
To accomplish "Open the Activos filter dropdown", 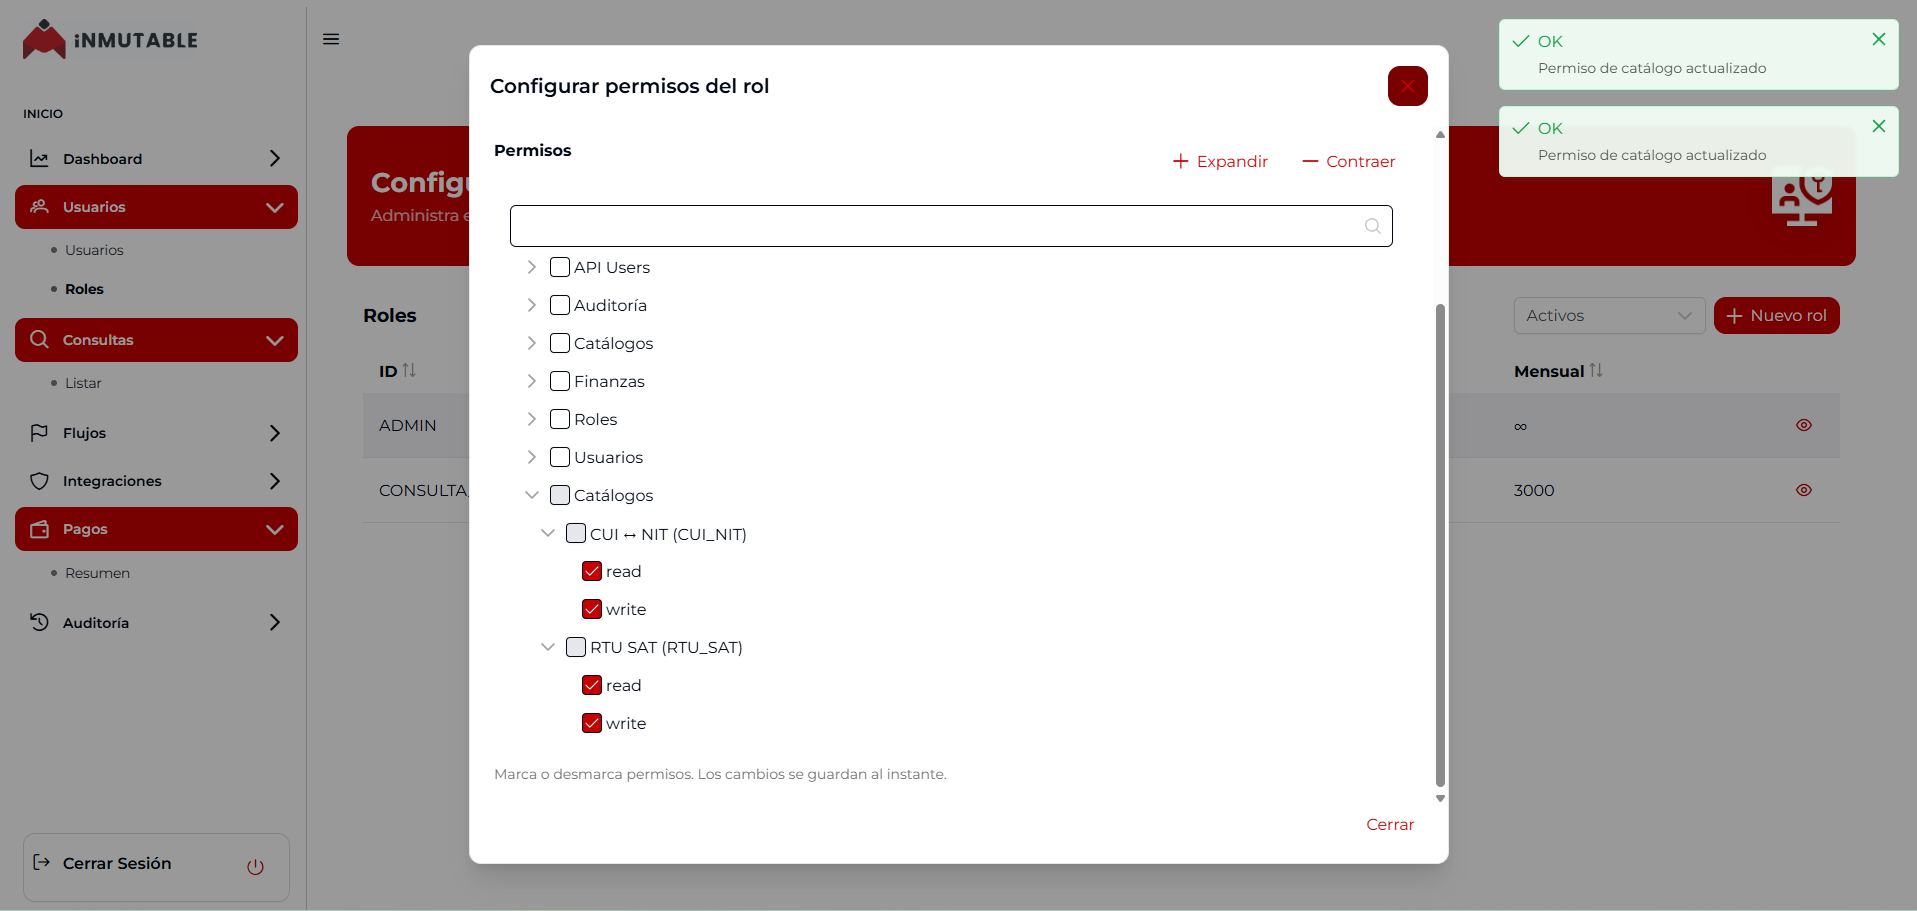I will (x=1608, y=316).
